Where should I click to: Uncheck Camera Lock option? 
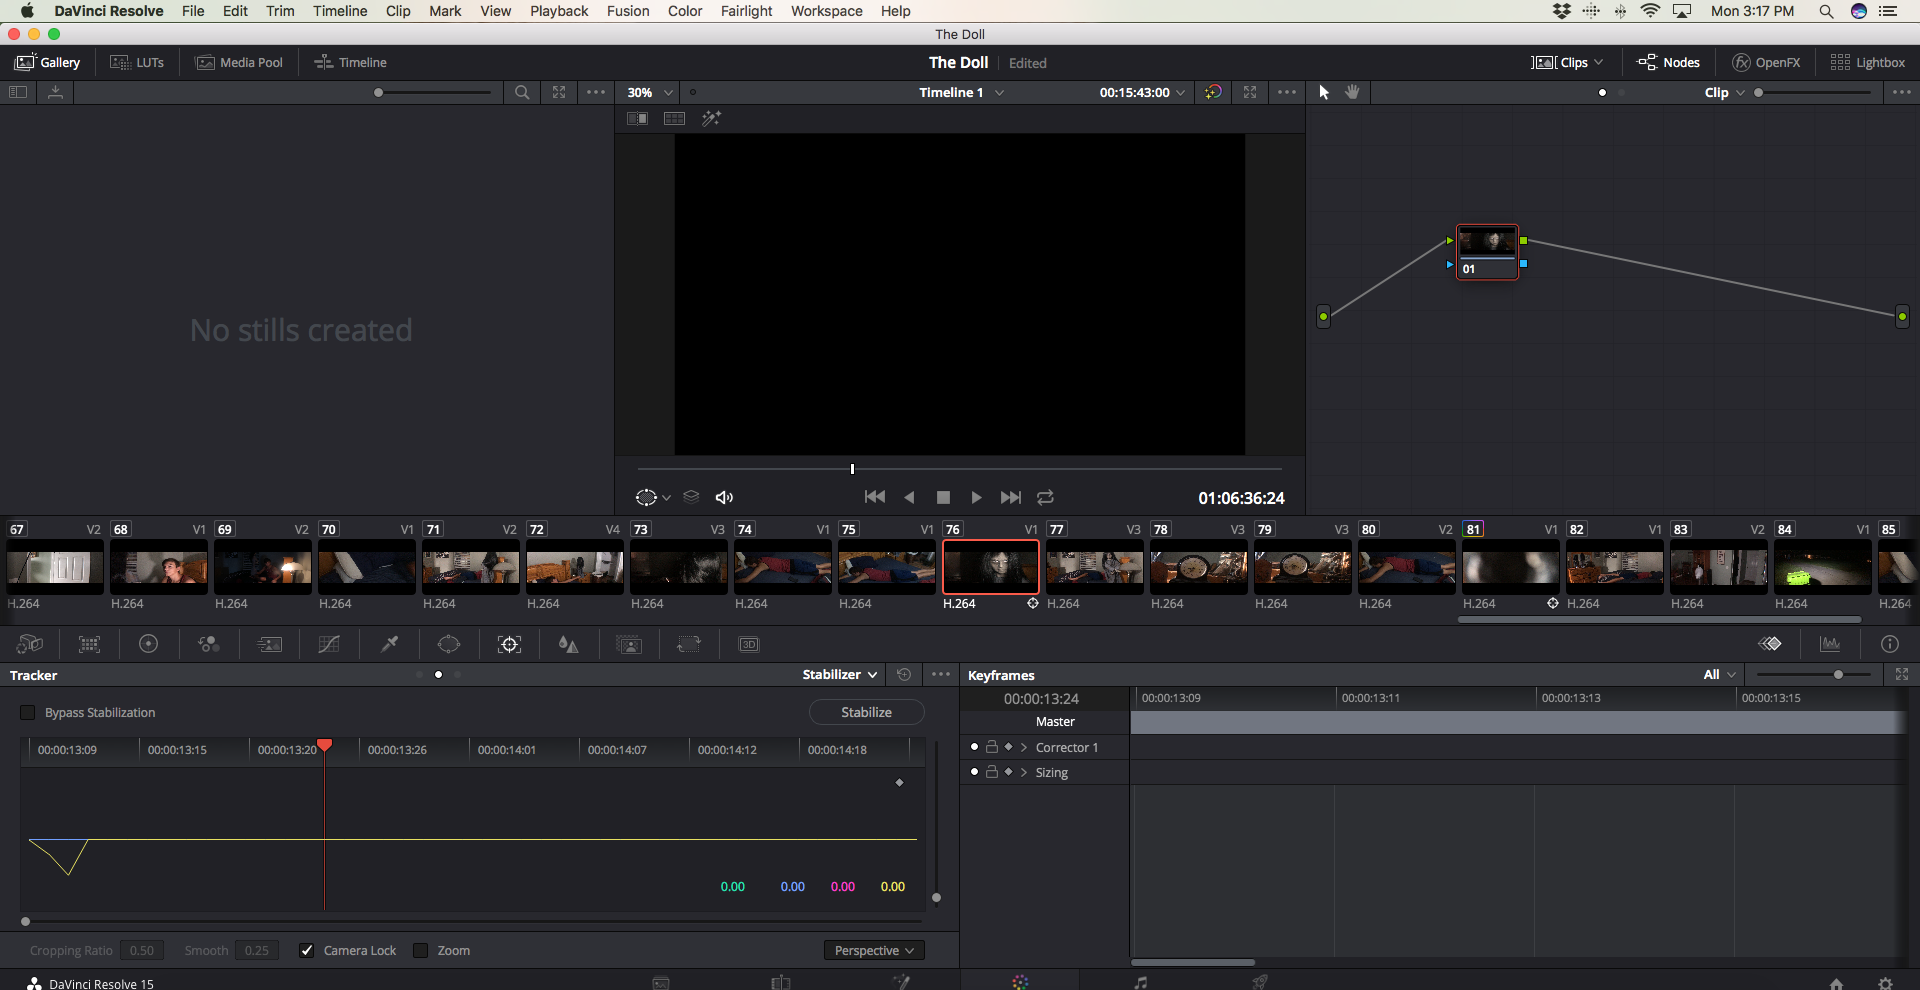pos(307,950)
